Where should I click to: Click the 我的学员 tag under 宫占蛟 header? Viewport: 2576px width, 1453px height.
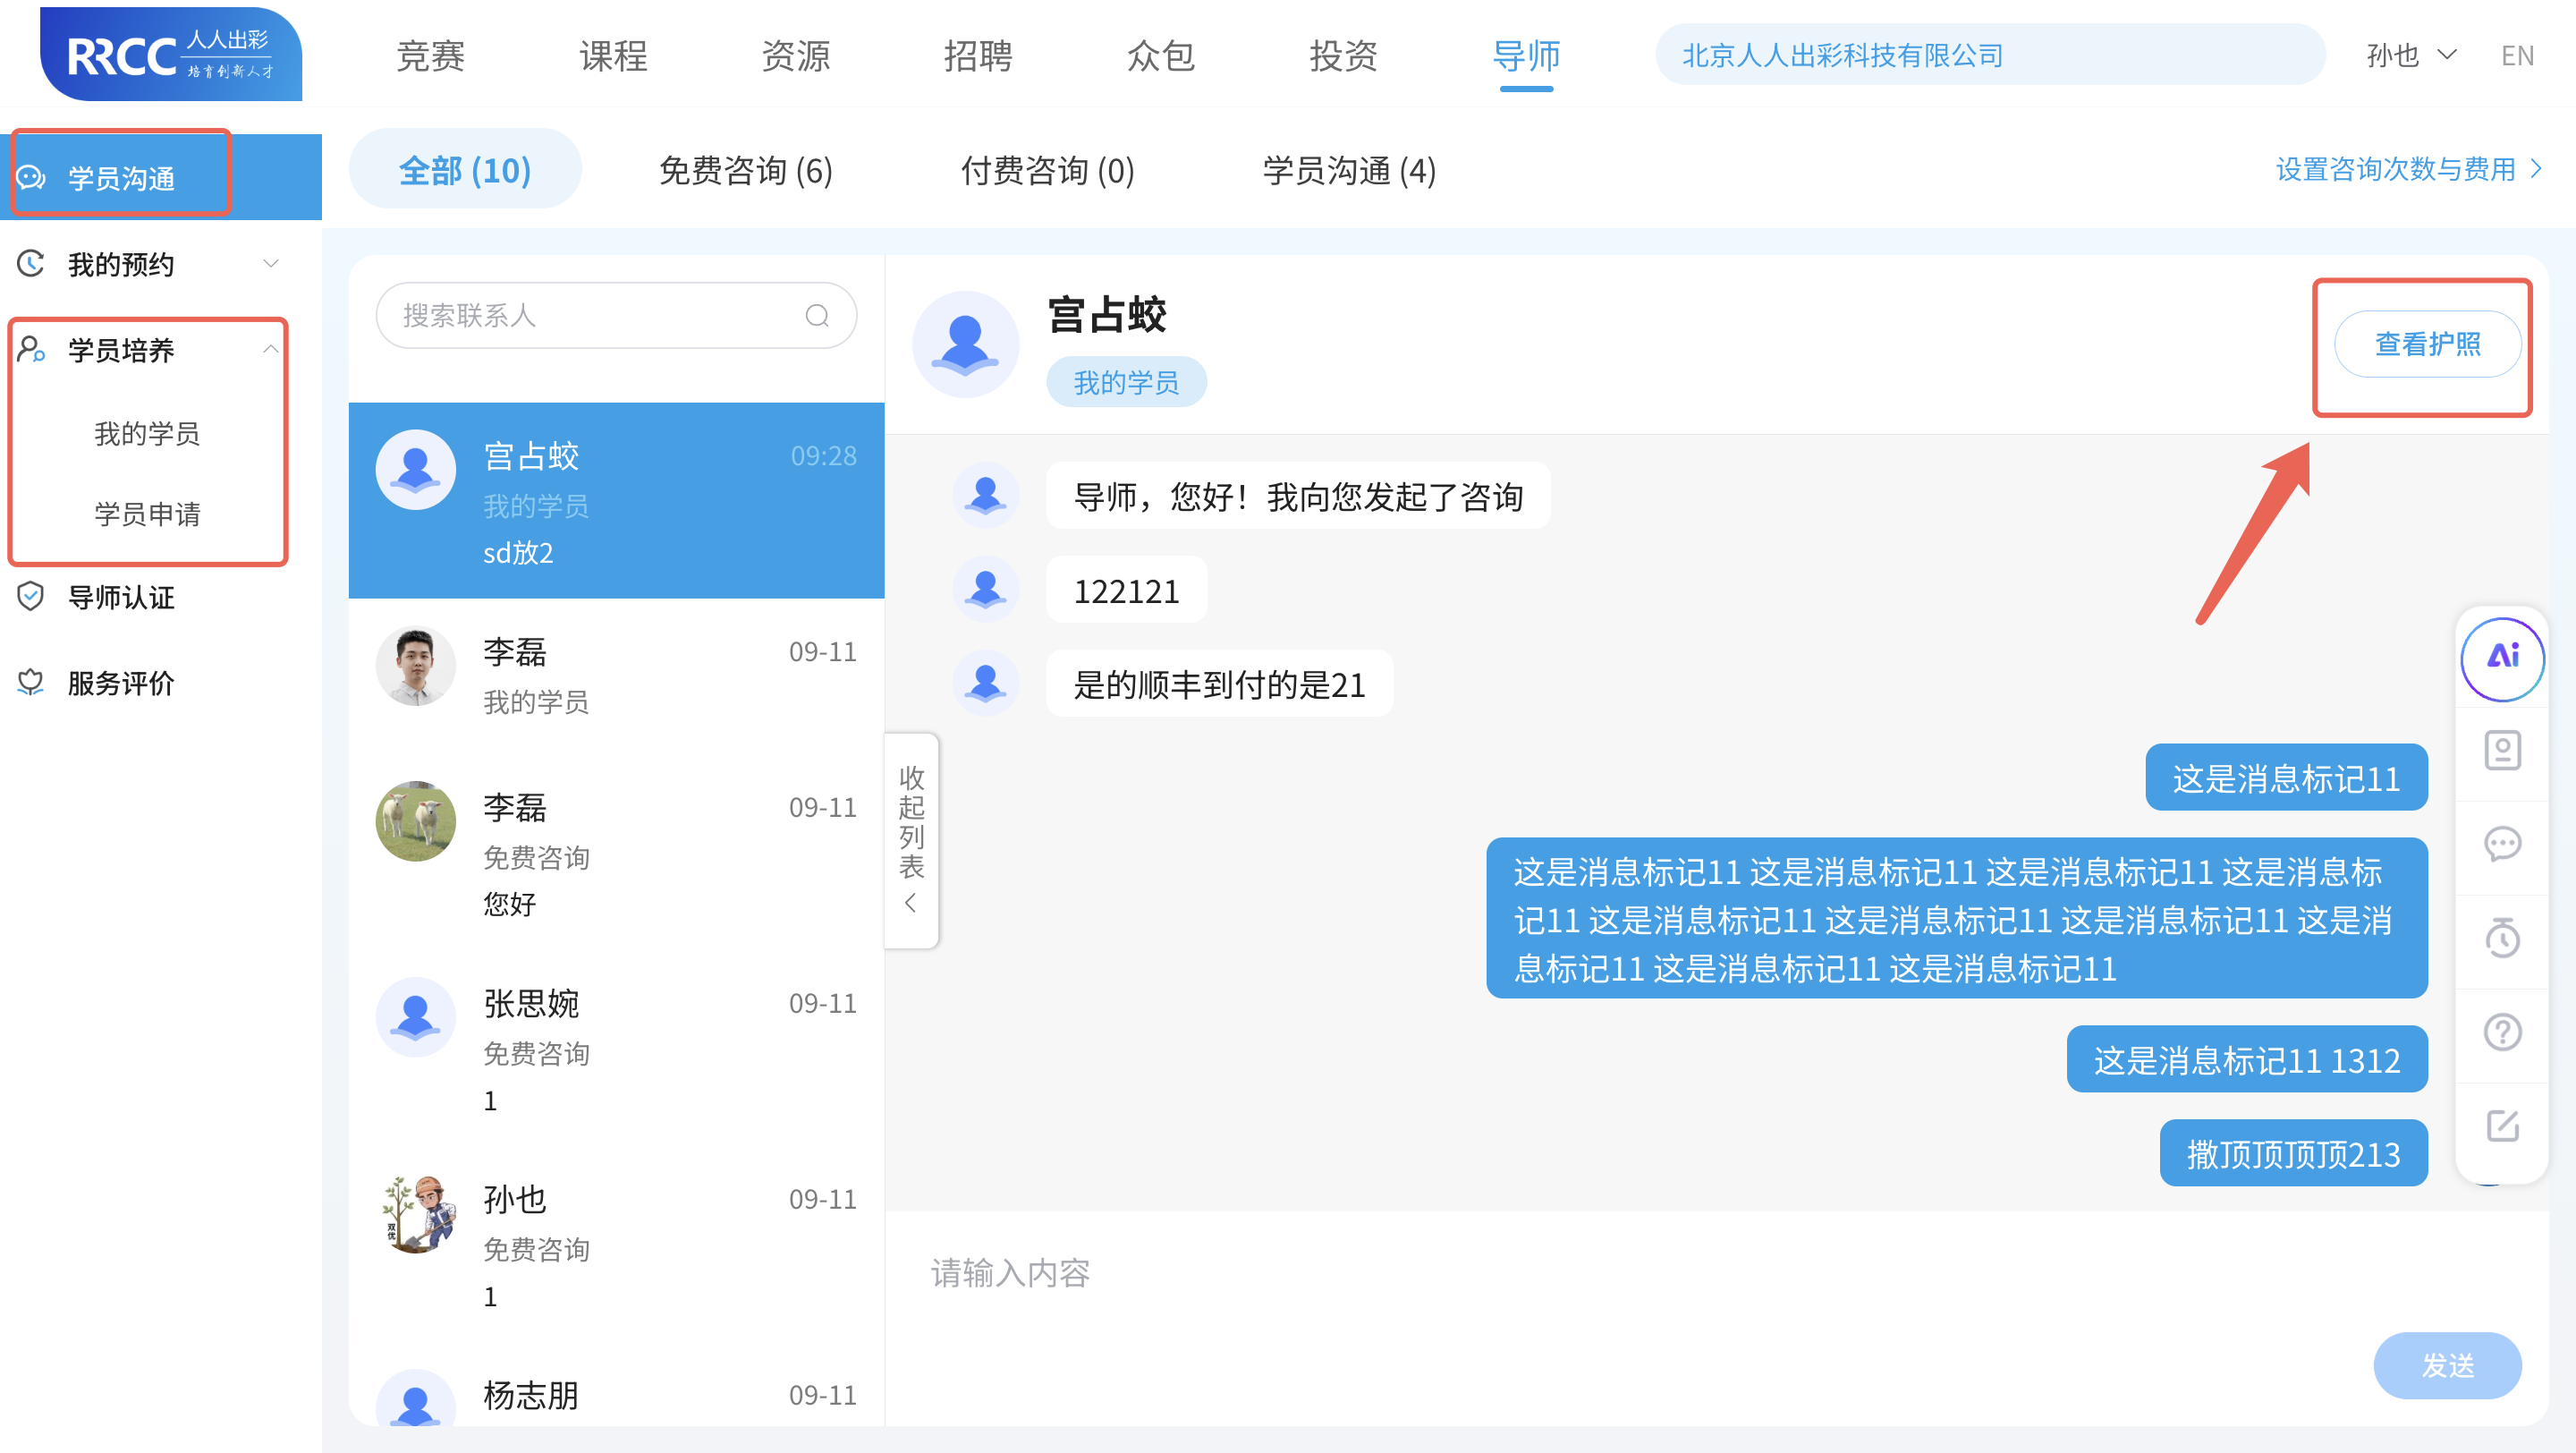[x=1126, y=382]
